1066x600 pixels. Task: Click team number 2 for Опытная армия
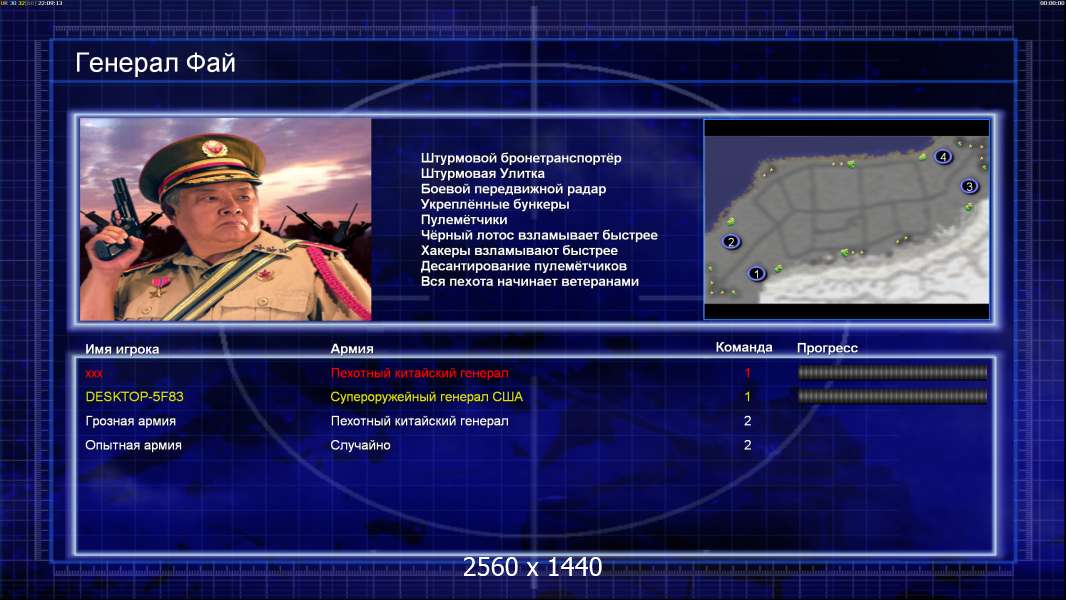[747, 445]
